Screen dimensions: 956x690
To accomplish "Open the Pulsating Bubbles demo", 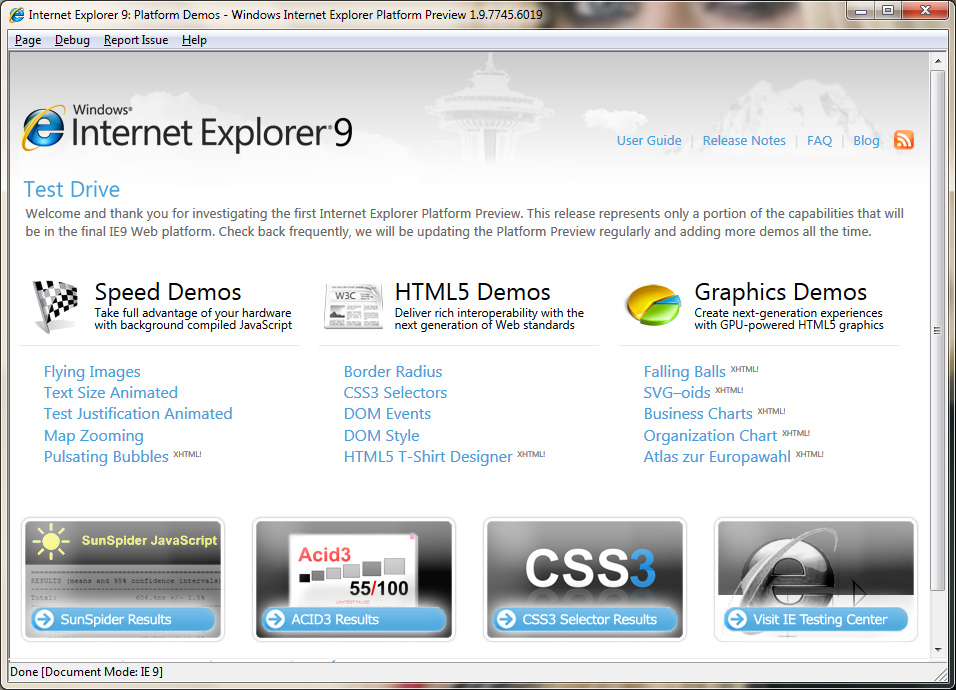I will pos(106,457).
